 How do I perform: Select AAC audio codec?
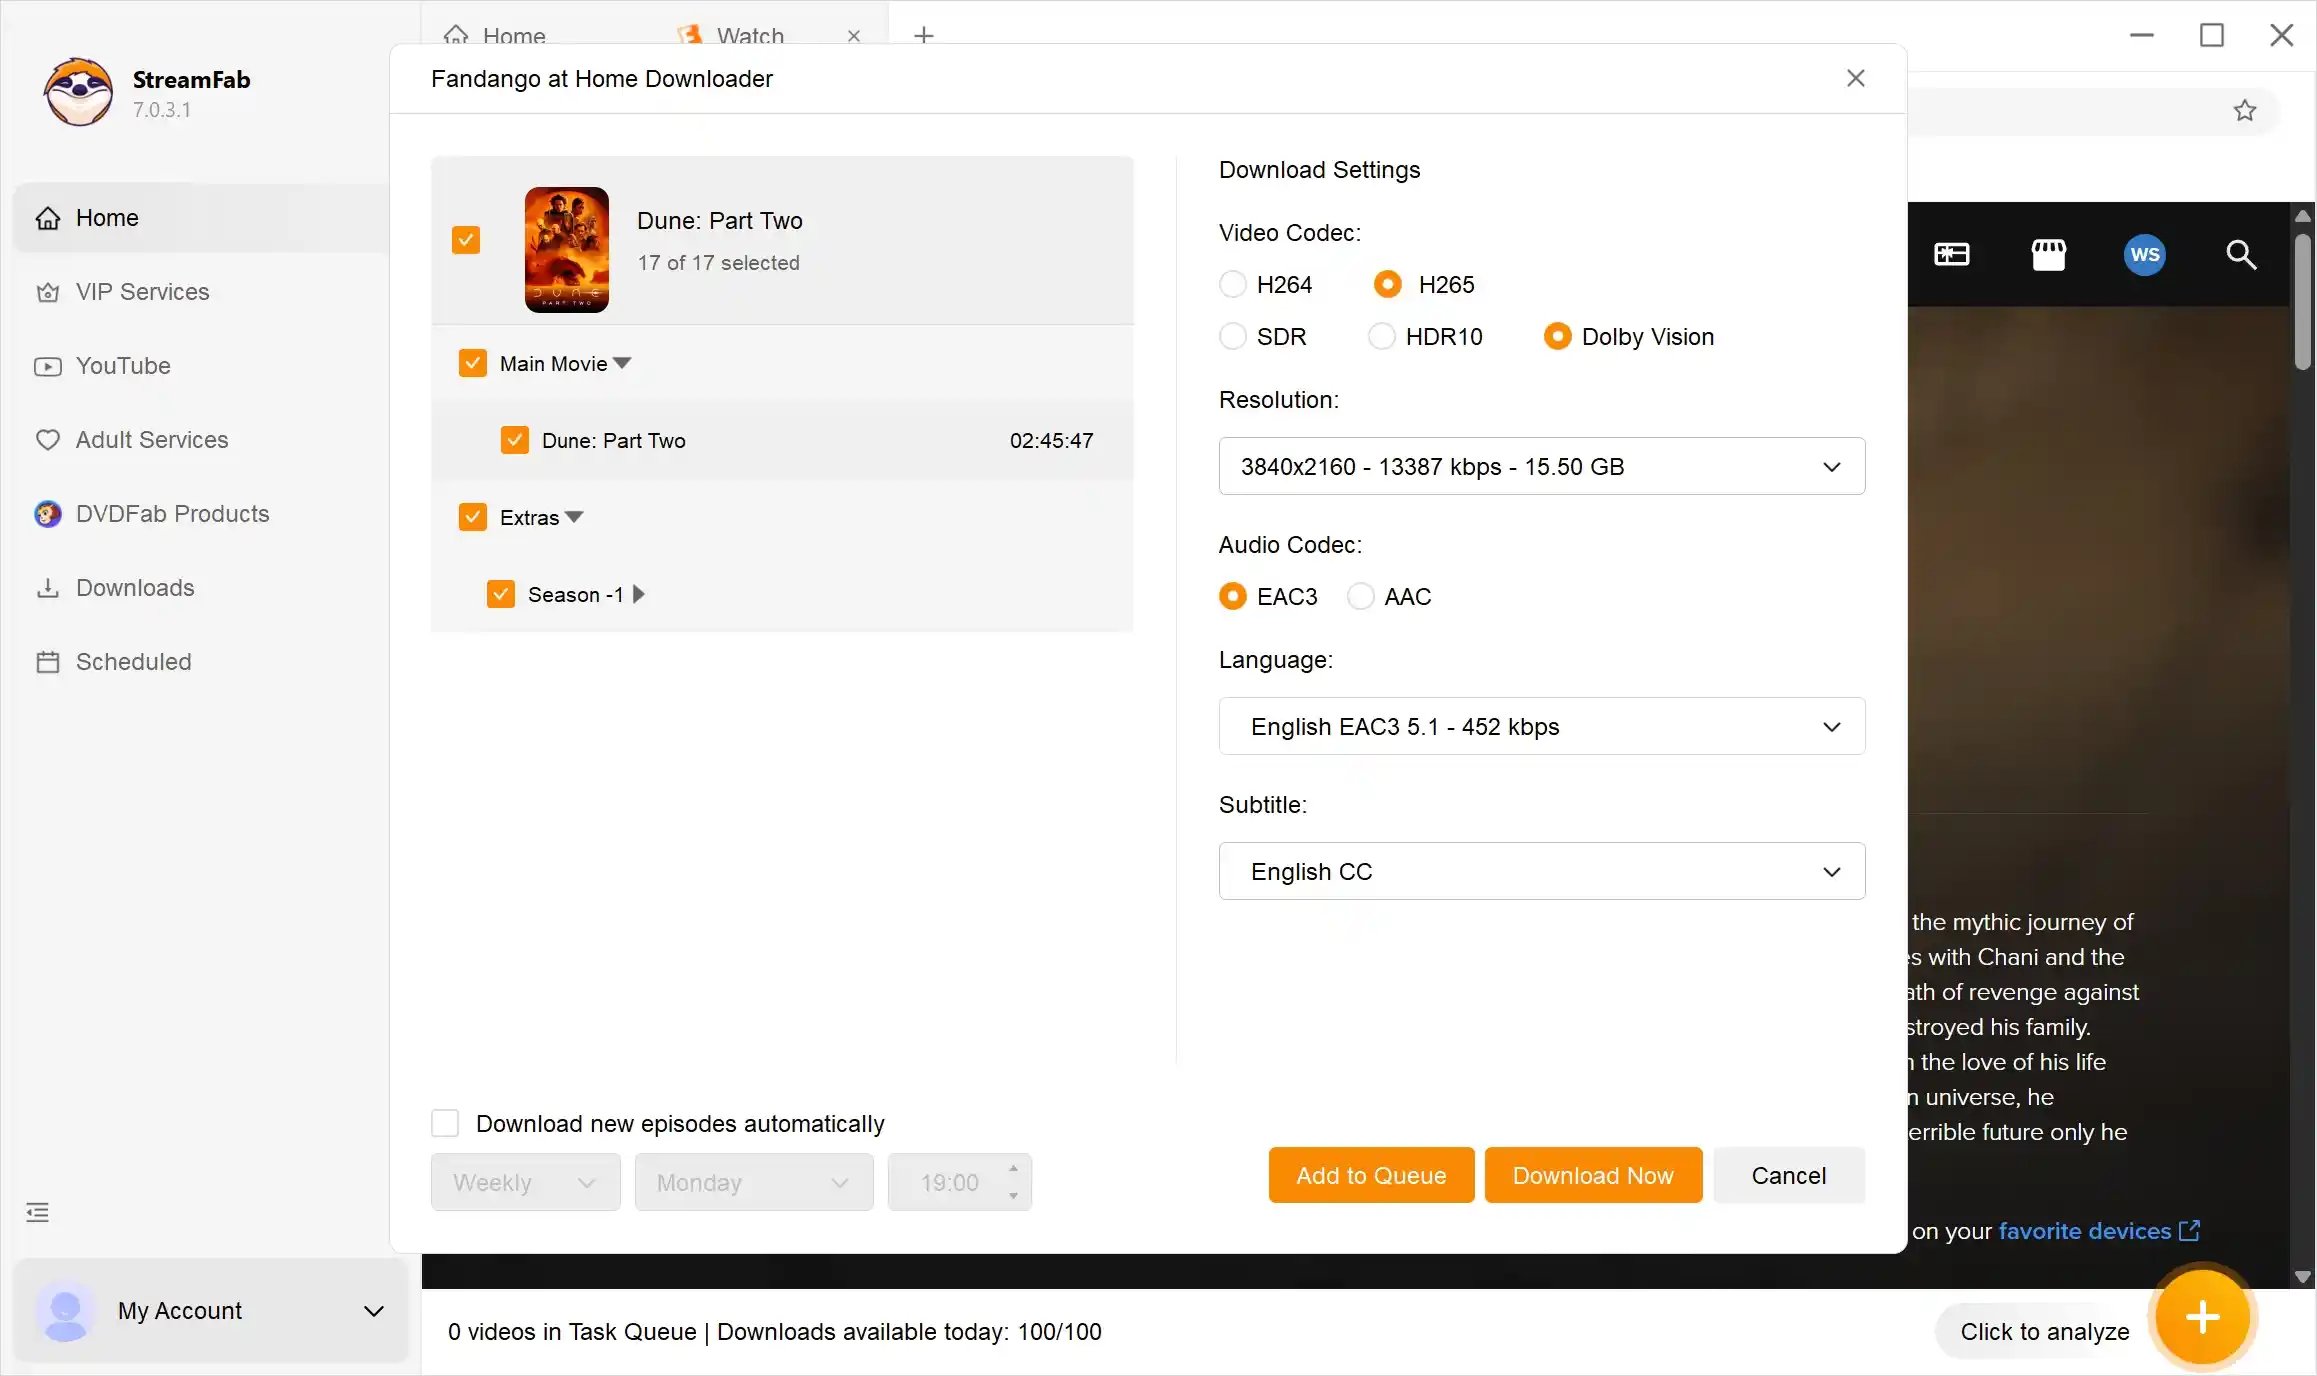coord(1361,596)
